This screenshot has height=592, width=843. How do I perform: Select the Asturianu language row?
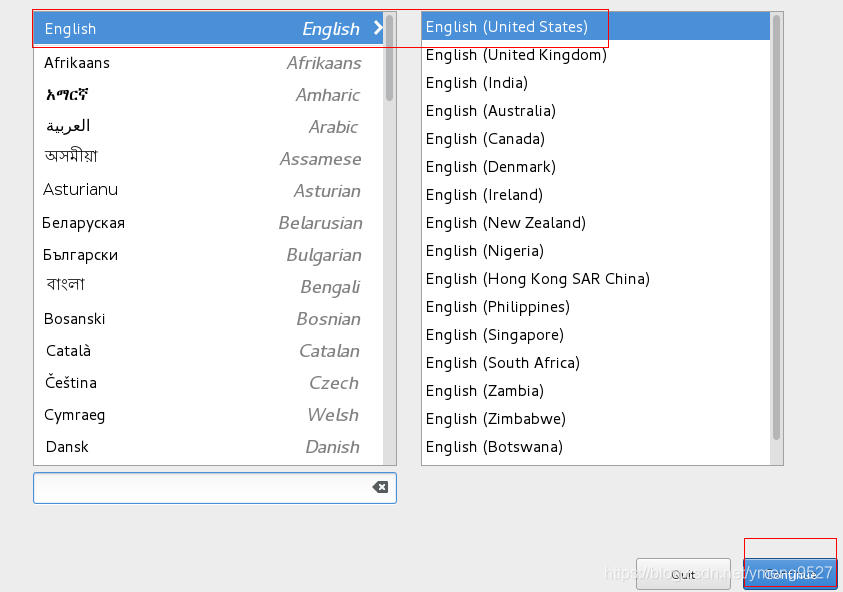(x=209, y=190)
